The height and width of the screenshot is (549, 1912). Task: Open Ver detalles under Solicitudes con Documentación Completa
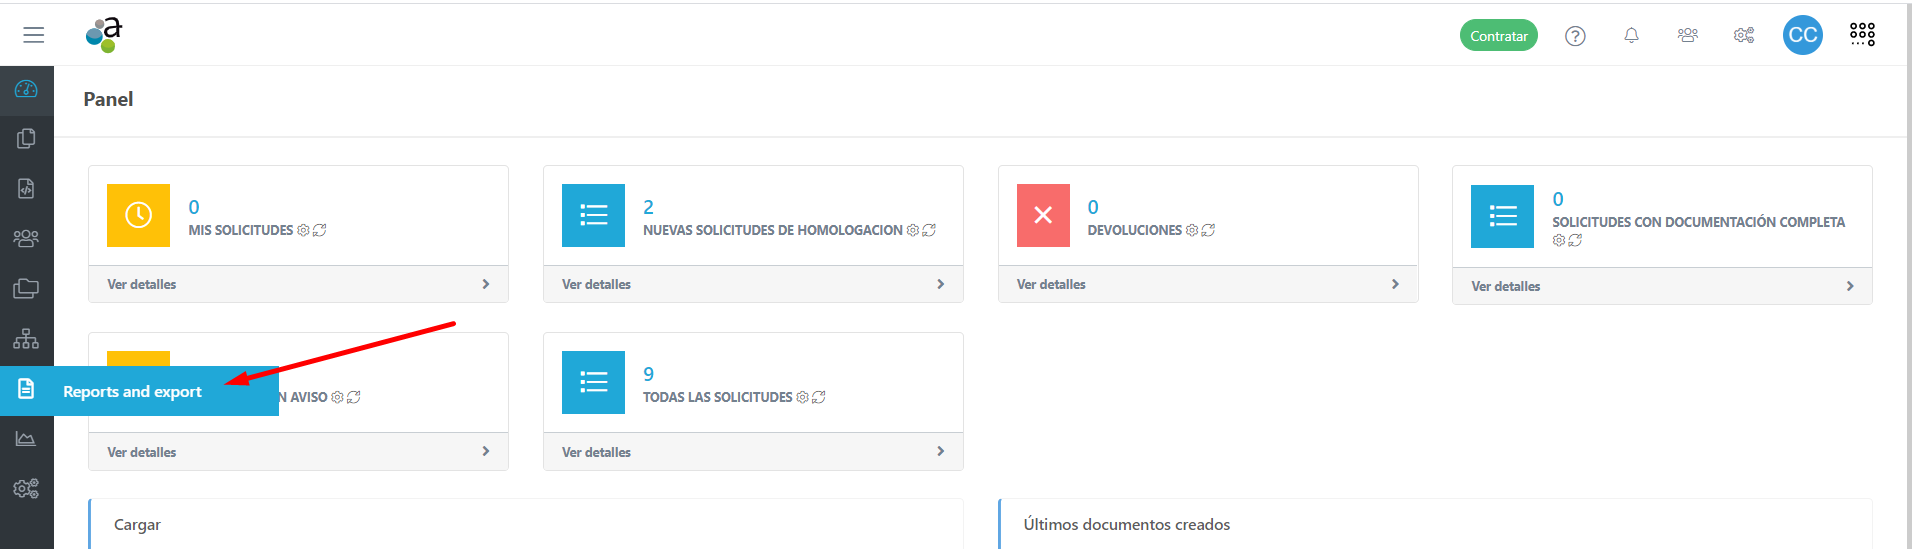click(1506, 286)
